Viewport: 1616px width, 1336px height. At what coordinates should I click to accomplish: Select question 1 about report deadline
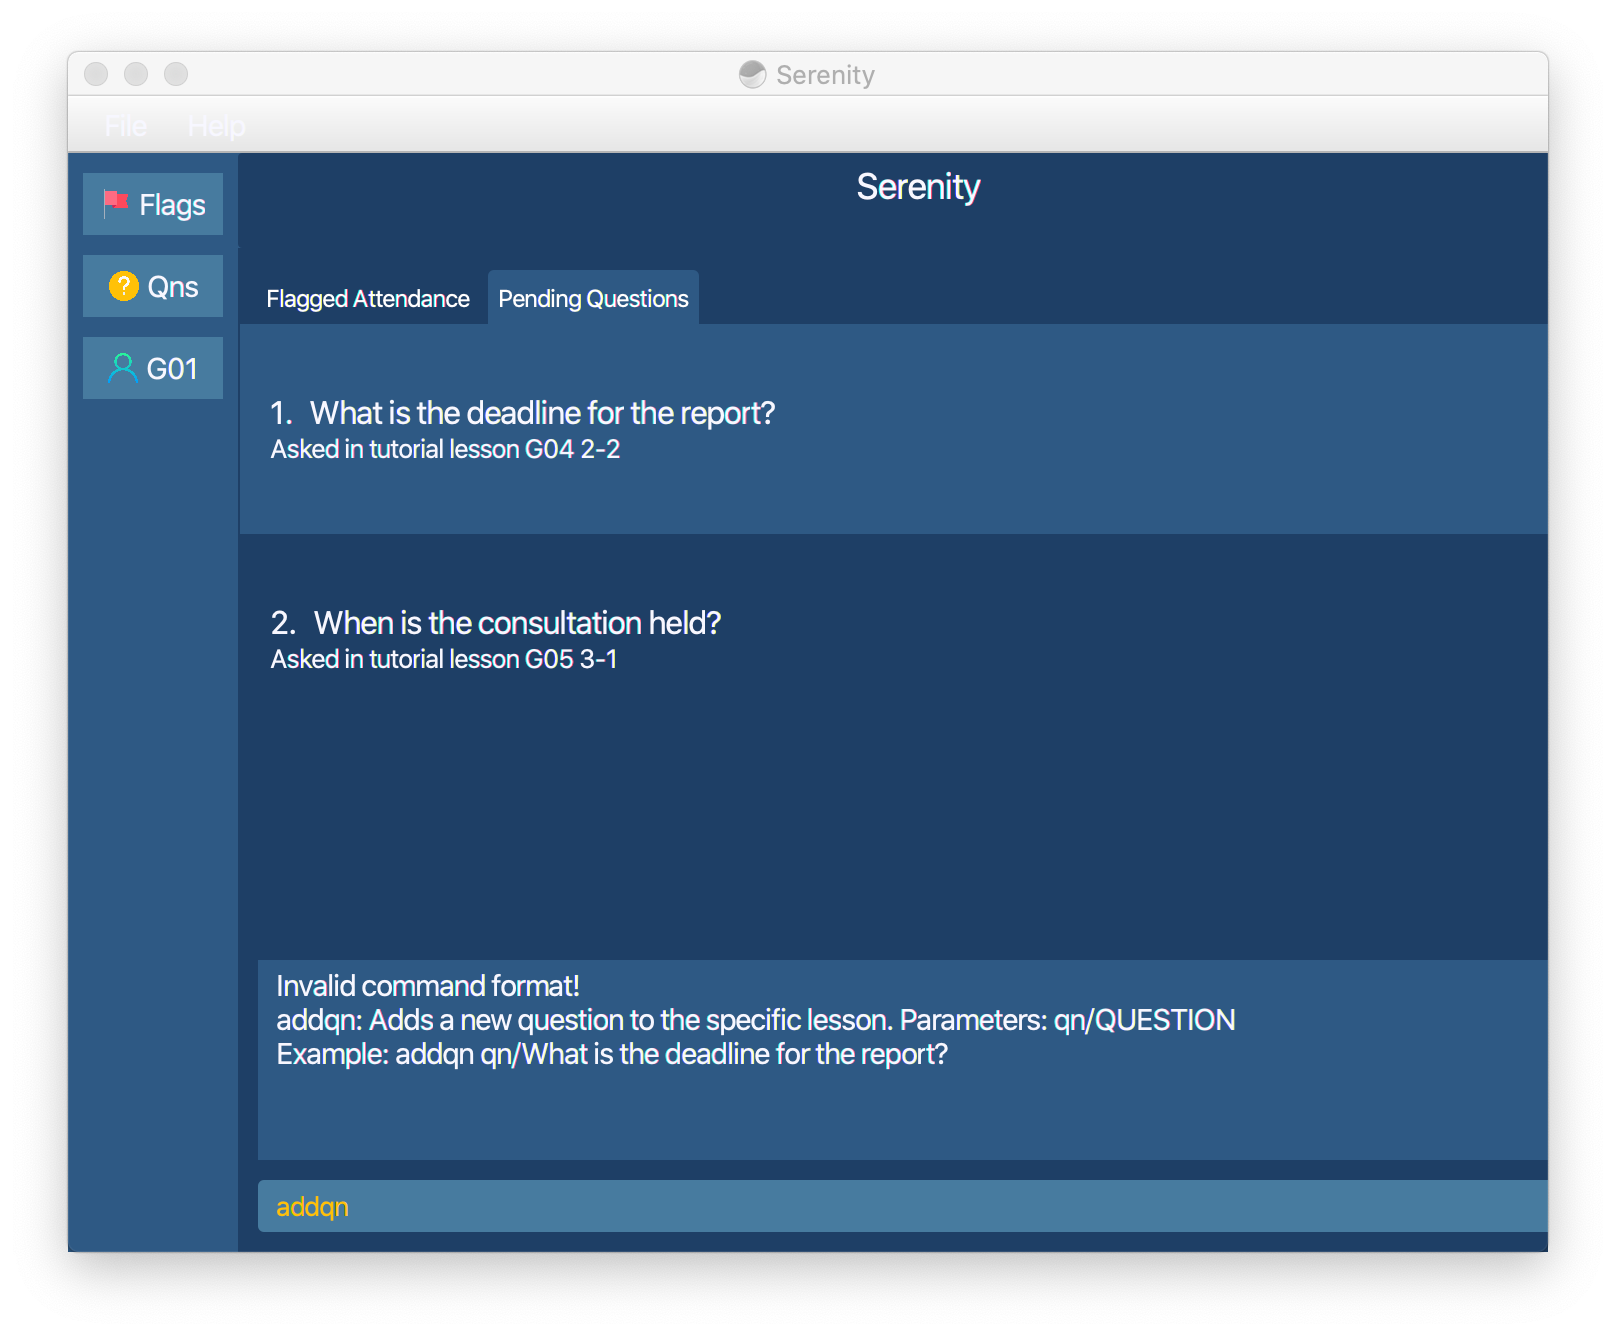point(893,429)
